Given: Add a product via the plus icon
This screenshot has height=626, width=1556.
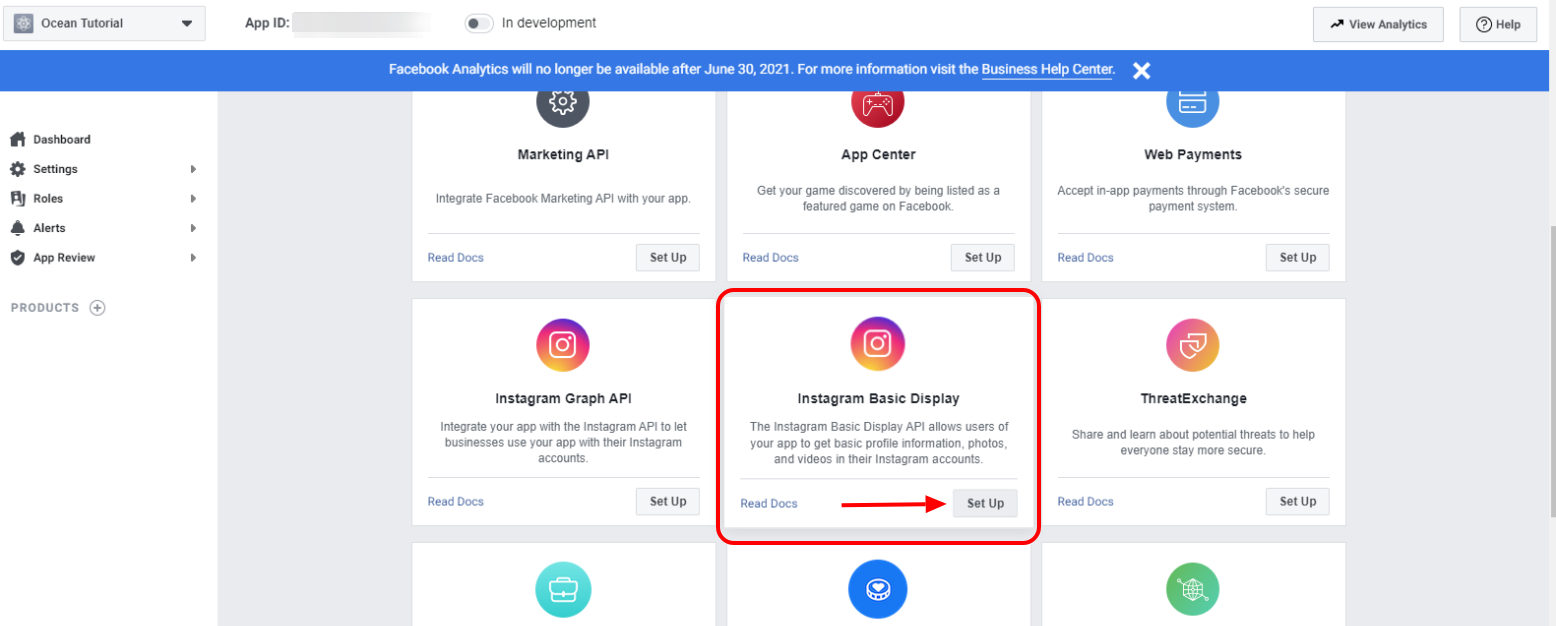Looking at the screenshot, I should click(x=97, y=308).
